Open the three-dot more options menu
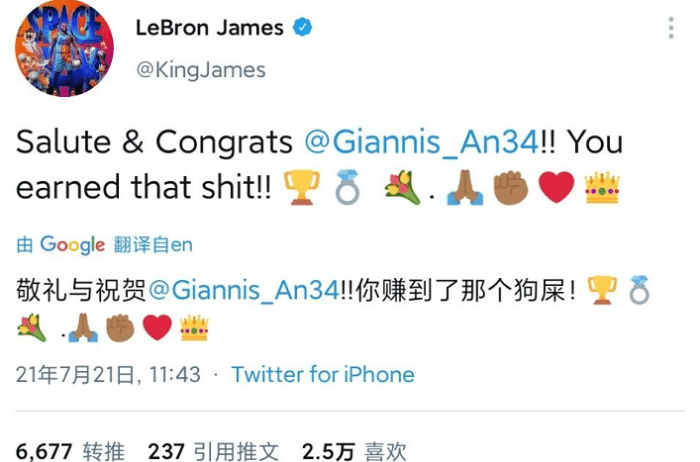The height and width of the screenshot is (462, 700). click(x=671, y=28)
